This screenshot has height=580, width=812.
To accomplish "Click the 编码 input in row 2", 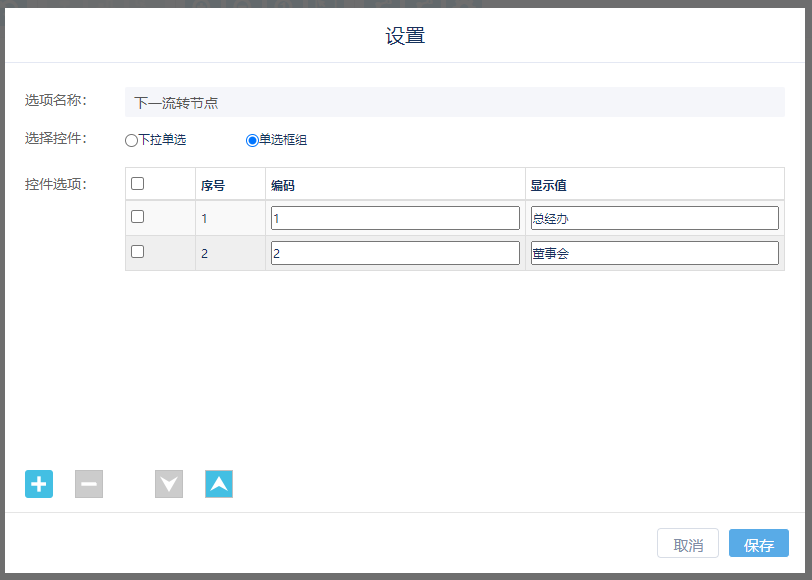I will tap(395, 253).
